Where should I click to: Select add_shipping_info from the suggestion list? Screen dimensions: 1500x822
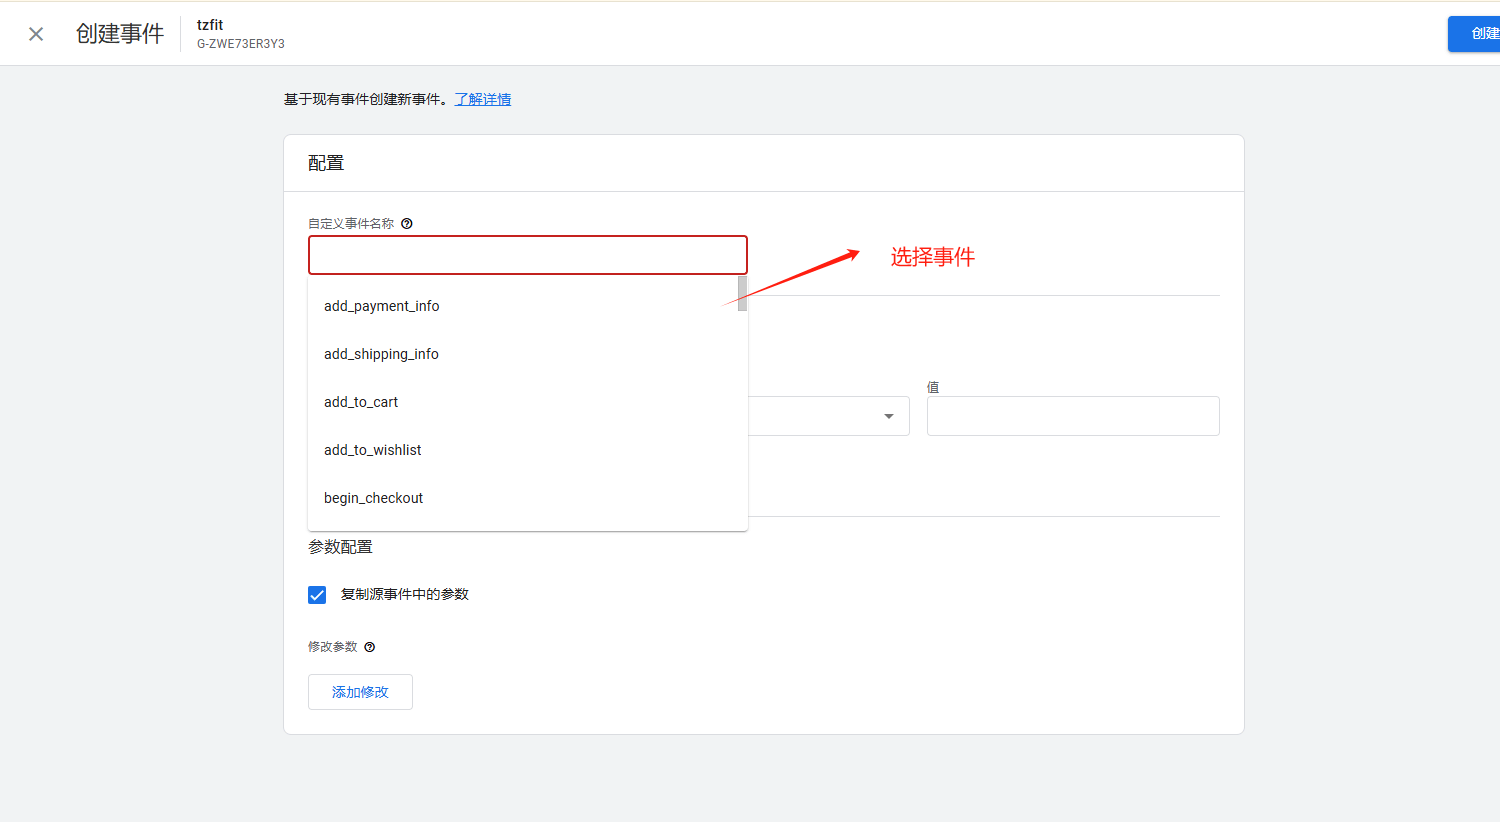coord(381,354)
